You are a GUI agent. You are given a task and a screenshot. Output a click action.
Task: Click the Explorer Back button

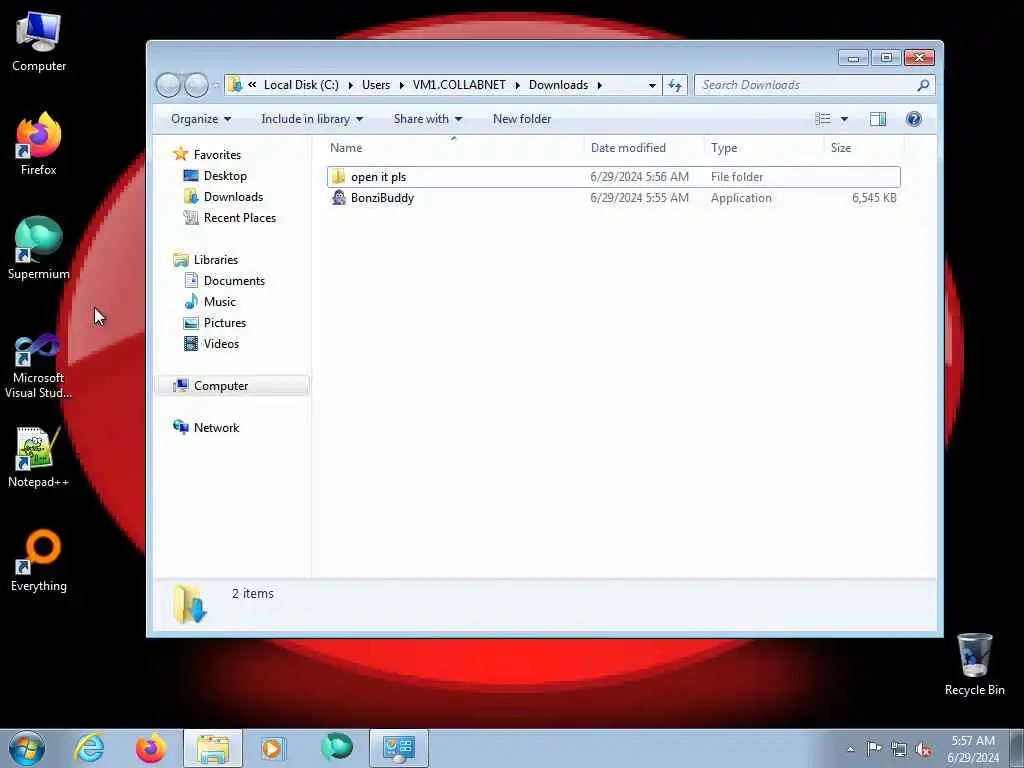click(x=168, y=85)
